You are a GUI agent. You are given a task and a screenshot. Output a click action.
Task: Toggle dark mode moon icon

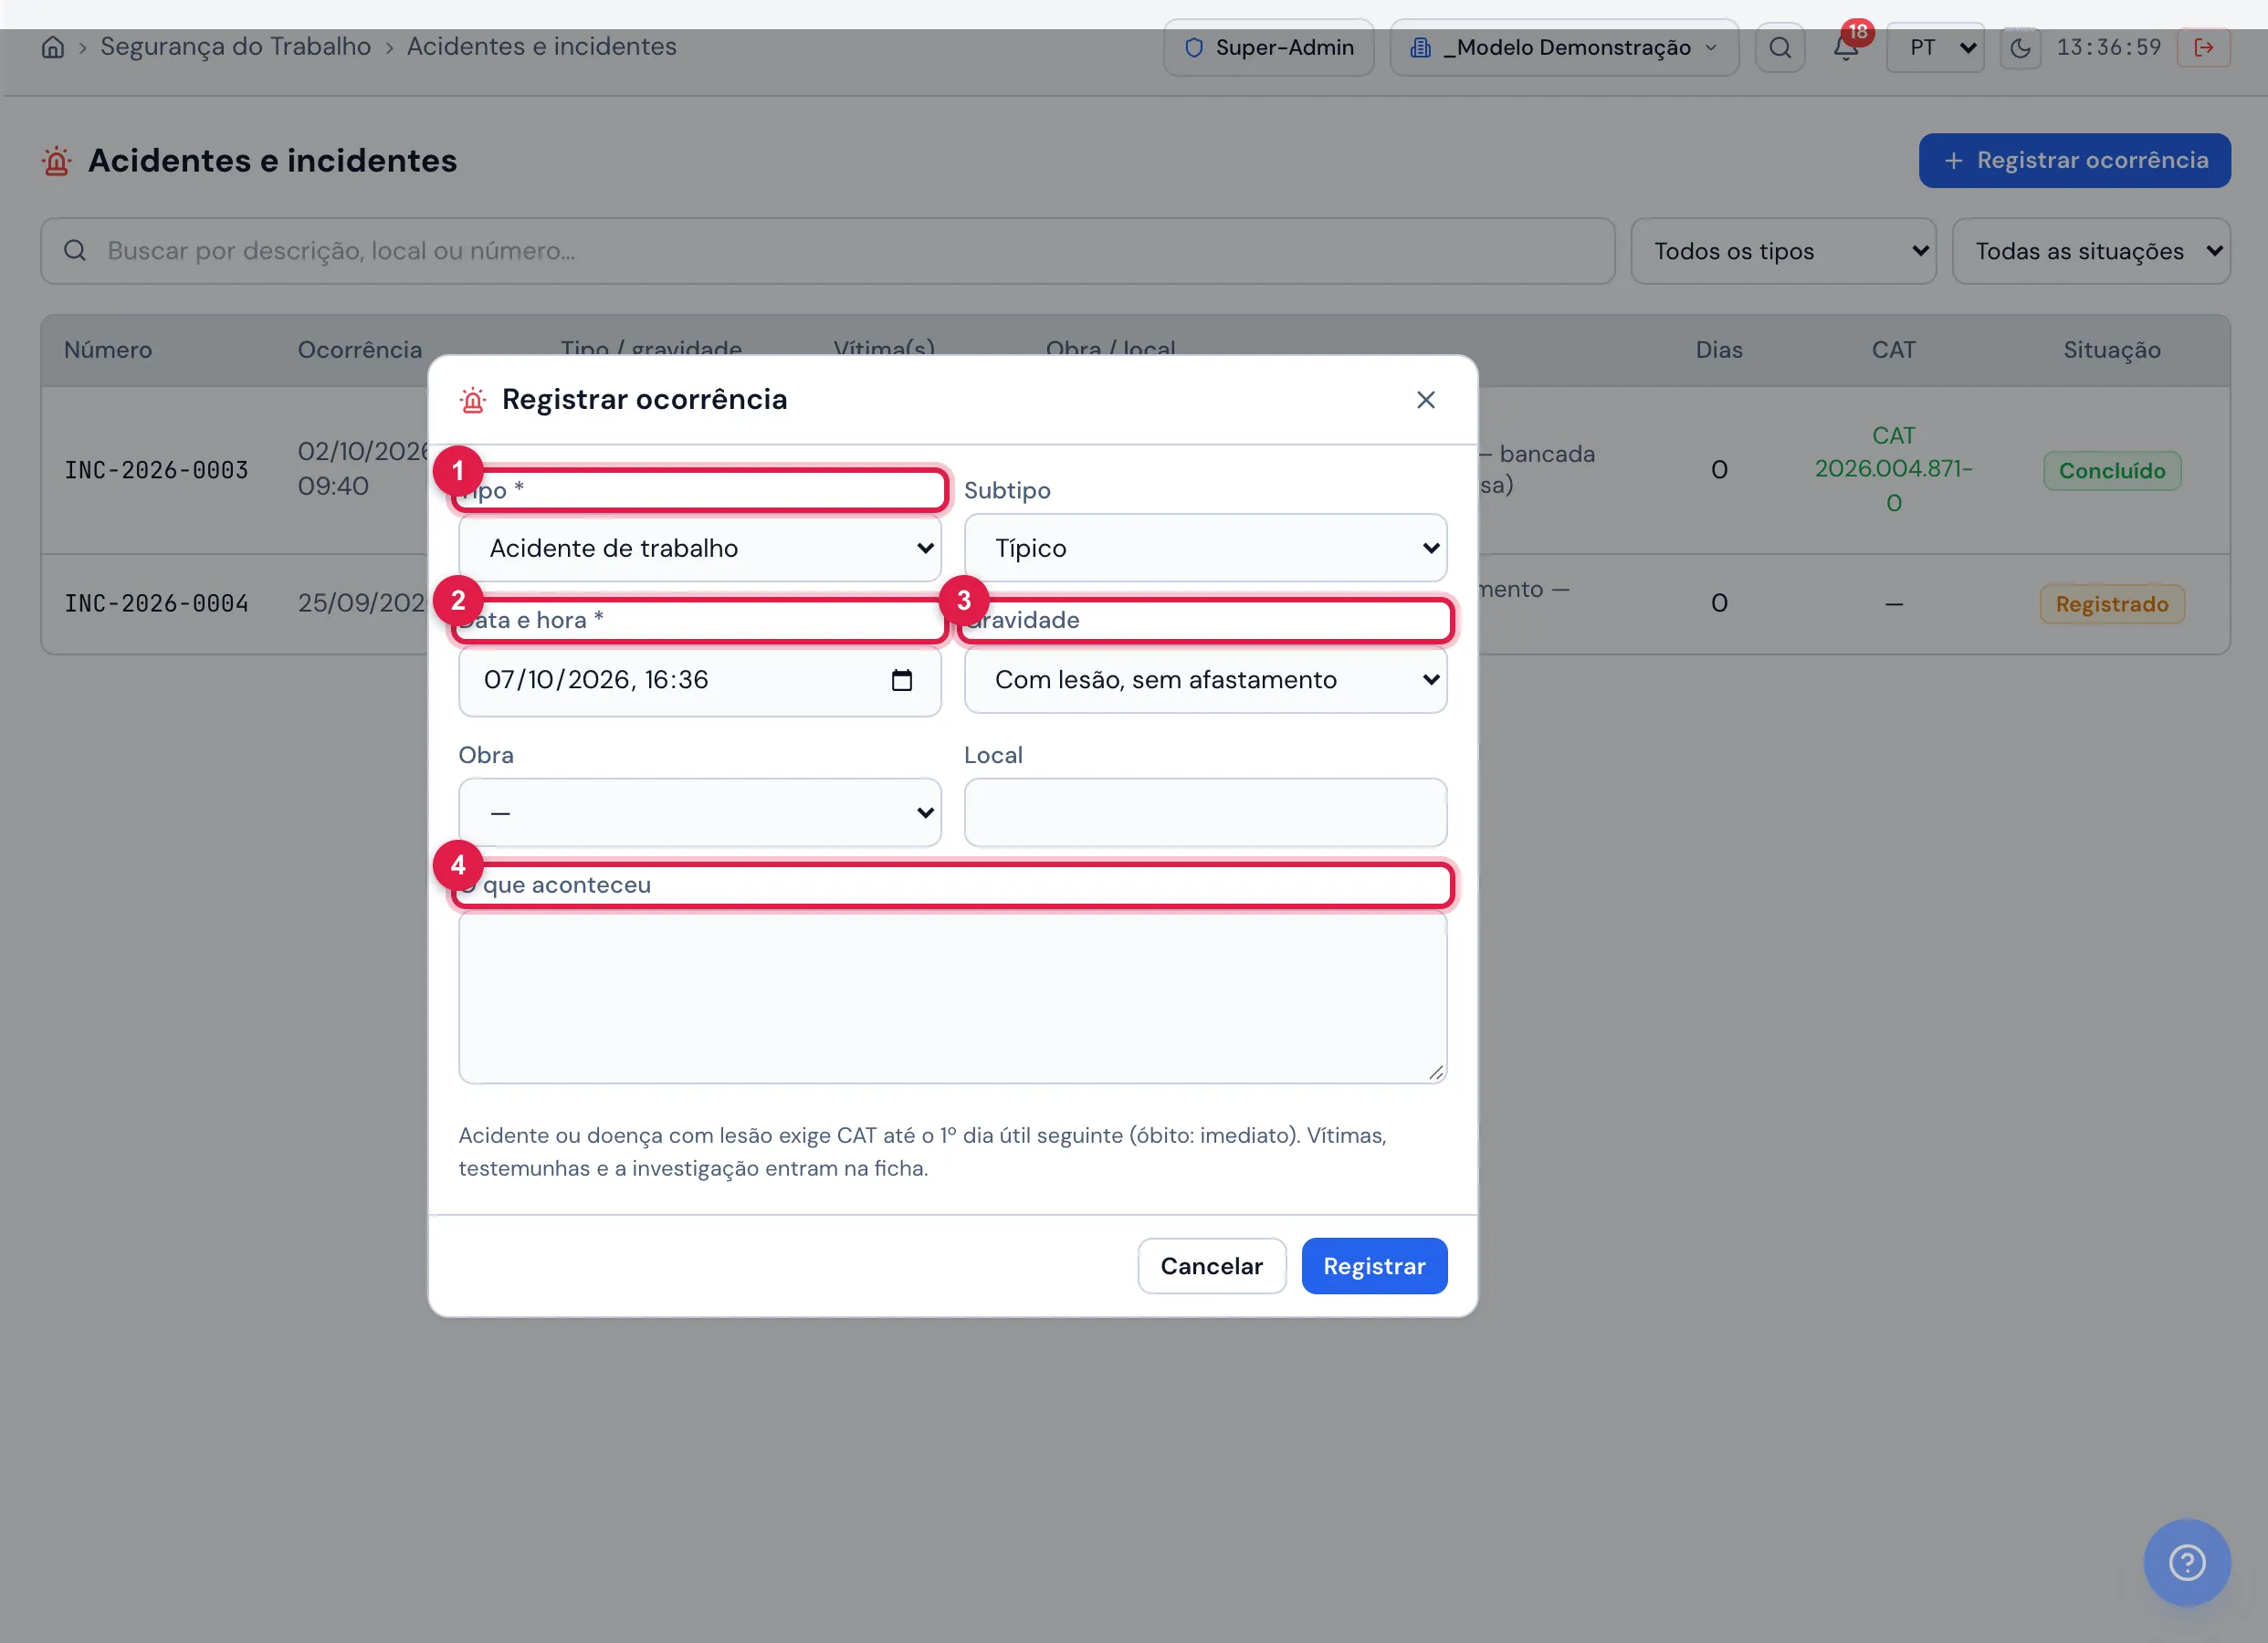pos(2020,47)
